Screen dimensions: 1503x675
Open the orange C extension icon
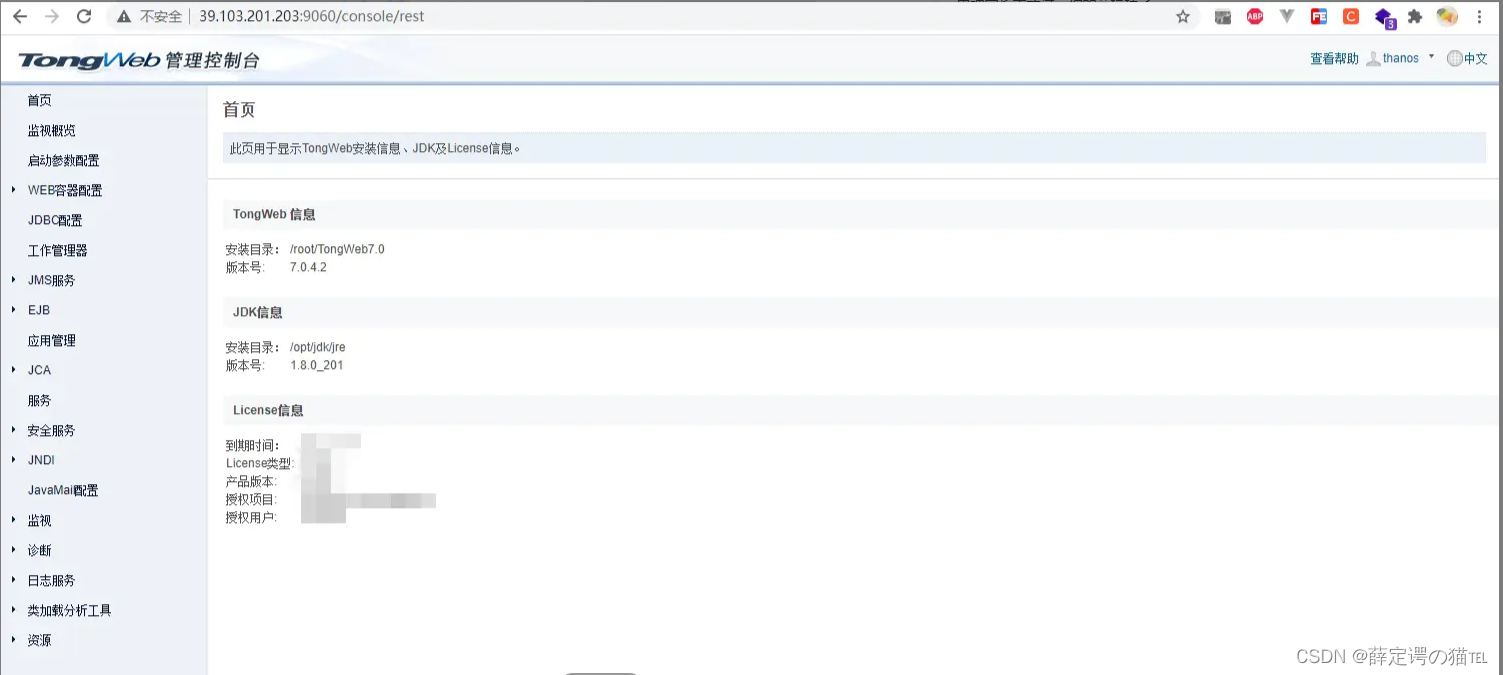coord(1351,16)
